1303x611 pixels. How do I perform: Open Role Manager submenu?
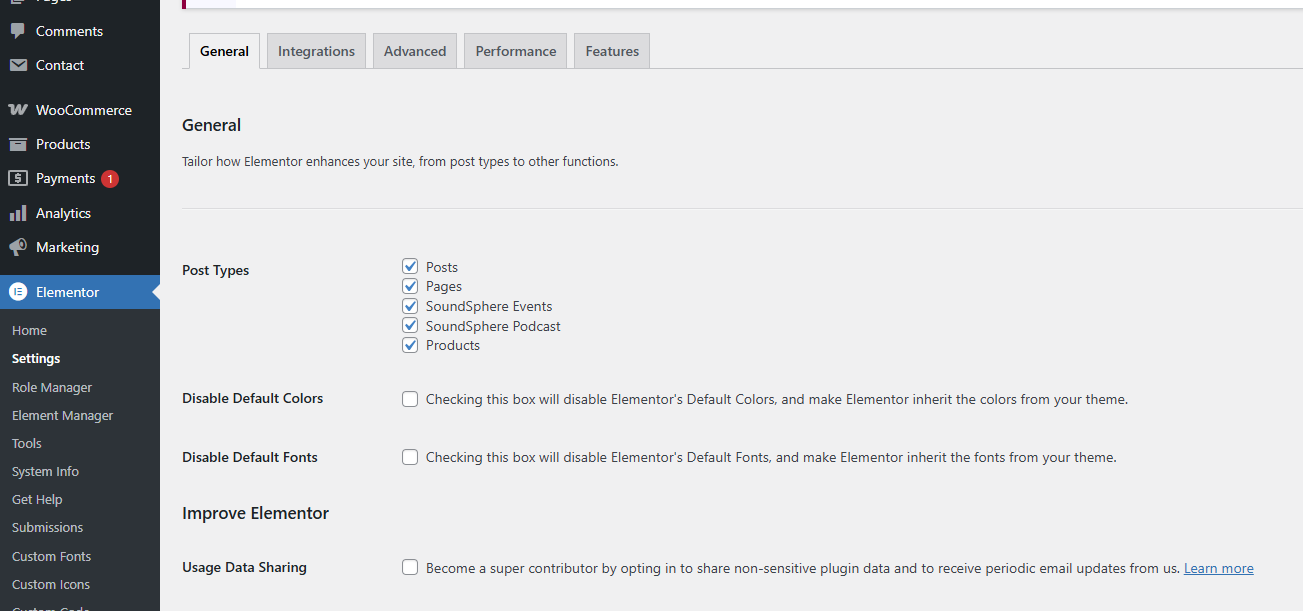point(52,387)
